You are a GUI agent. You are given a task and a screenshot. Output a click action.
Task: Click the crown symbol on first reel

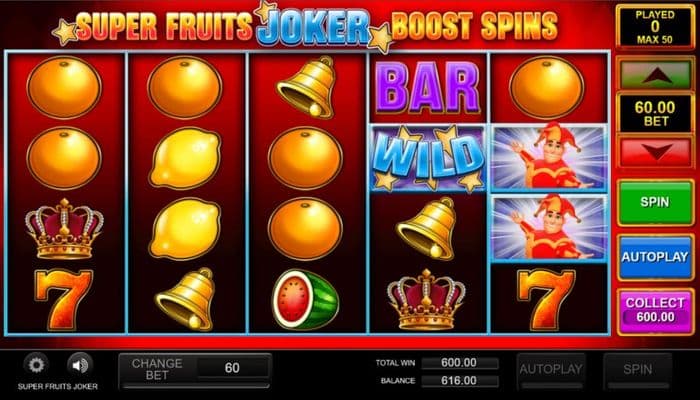(64, 229)
